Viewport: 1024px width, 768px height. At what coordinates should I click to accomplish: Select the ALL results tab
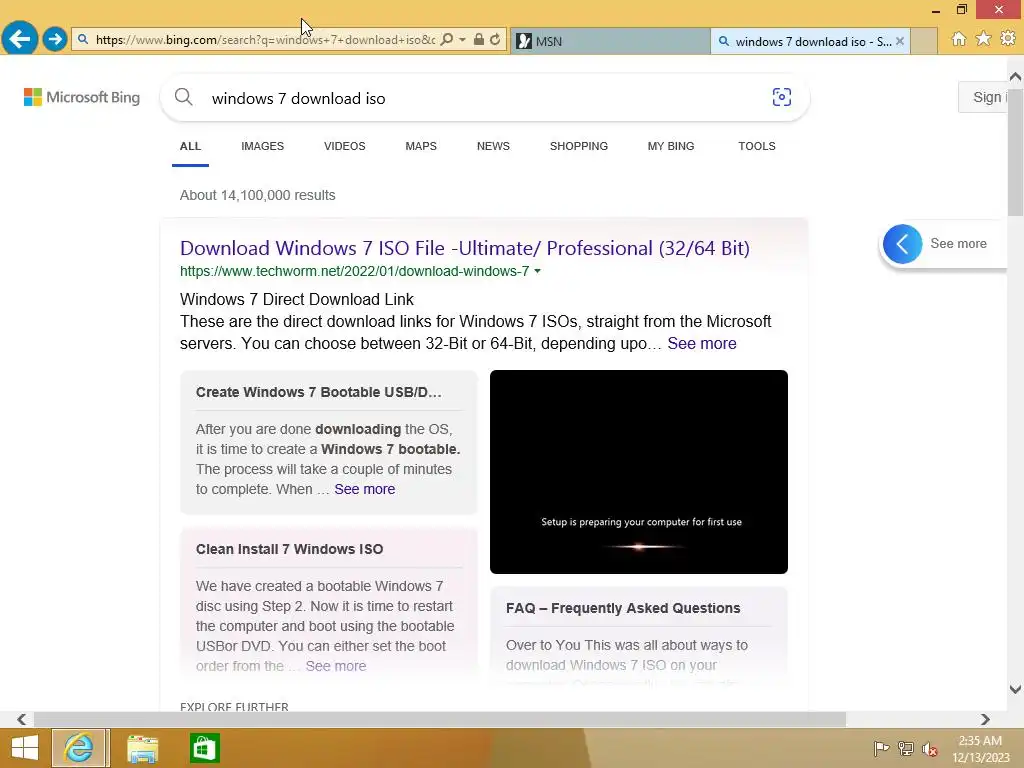click(190, 146)
